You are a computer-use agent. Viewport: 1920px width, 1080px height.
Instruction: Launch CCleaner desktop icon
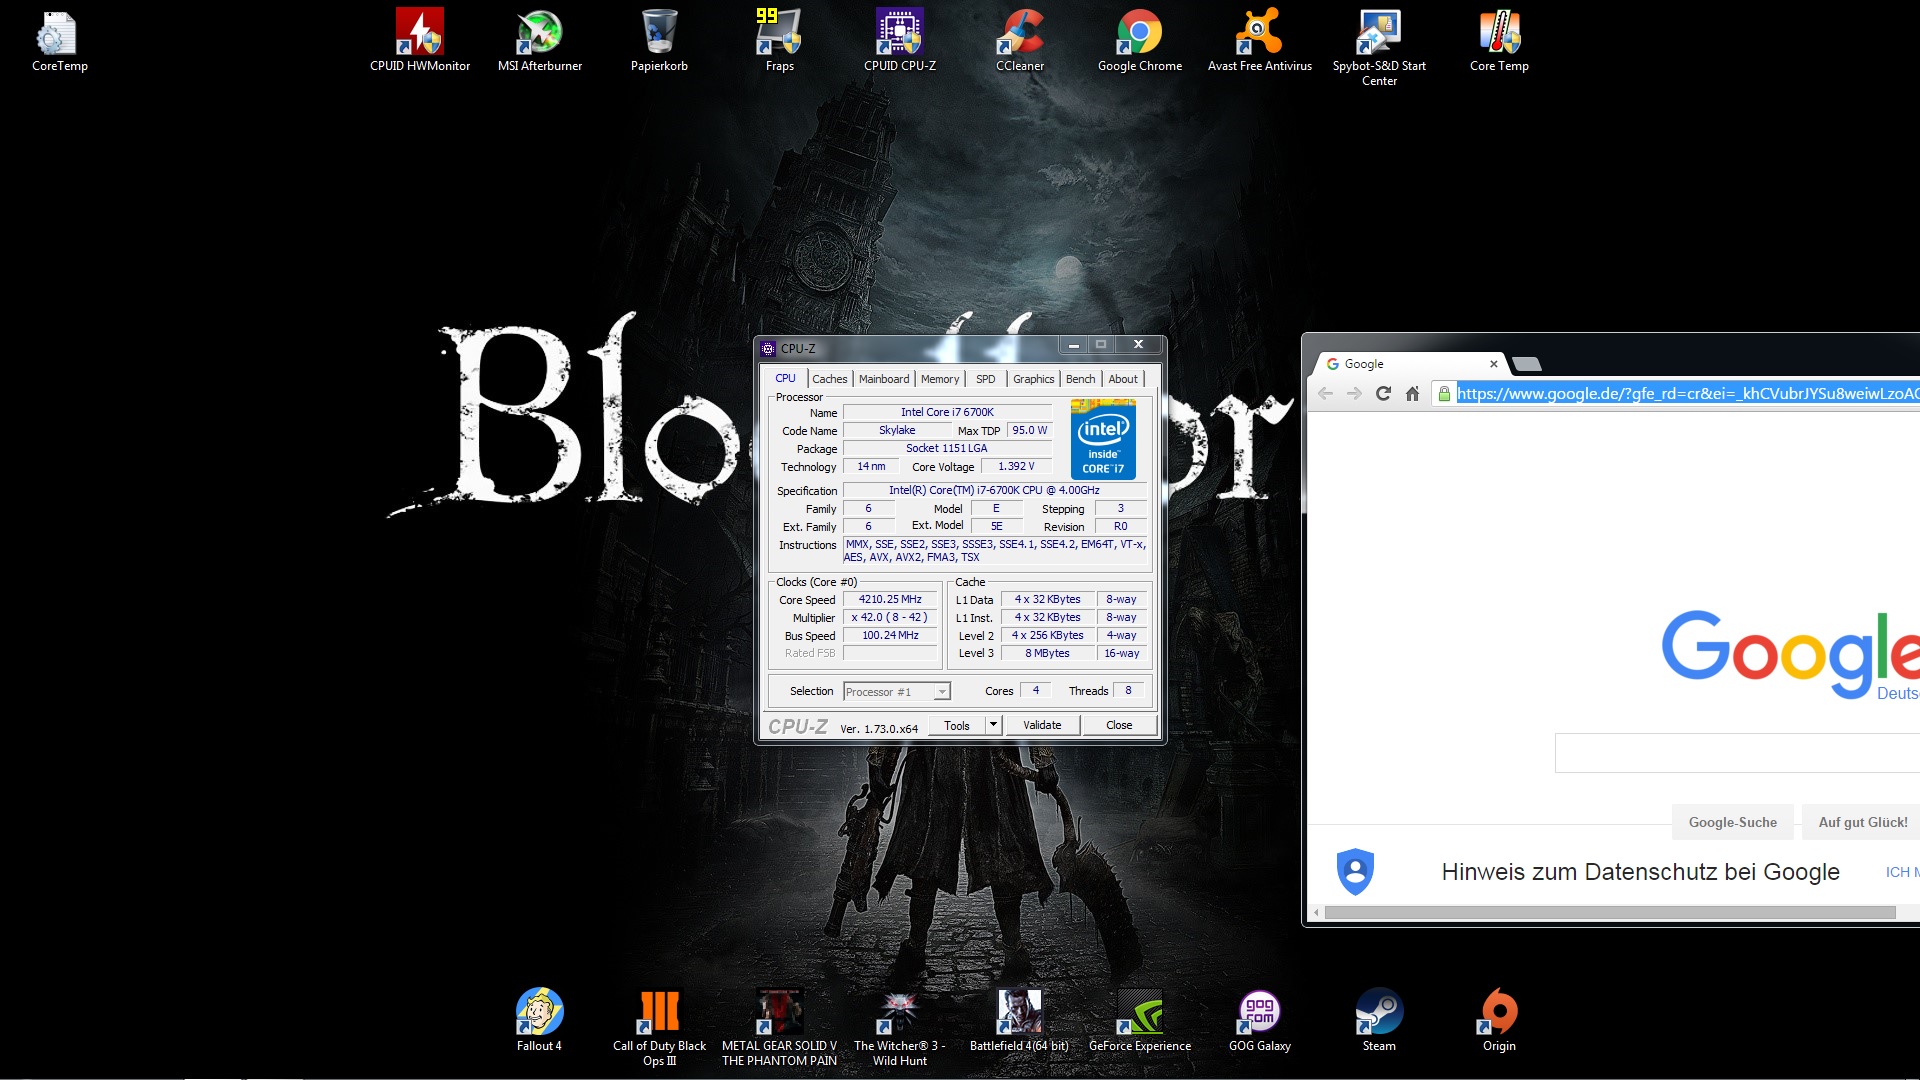[x=1020, y=42]
